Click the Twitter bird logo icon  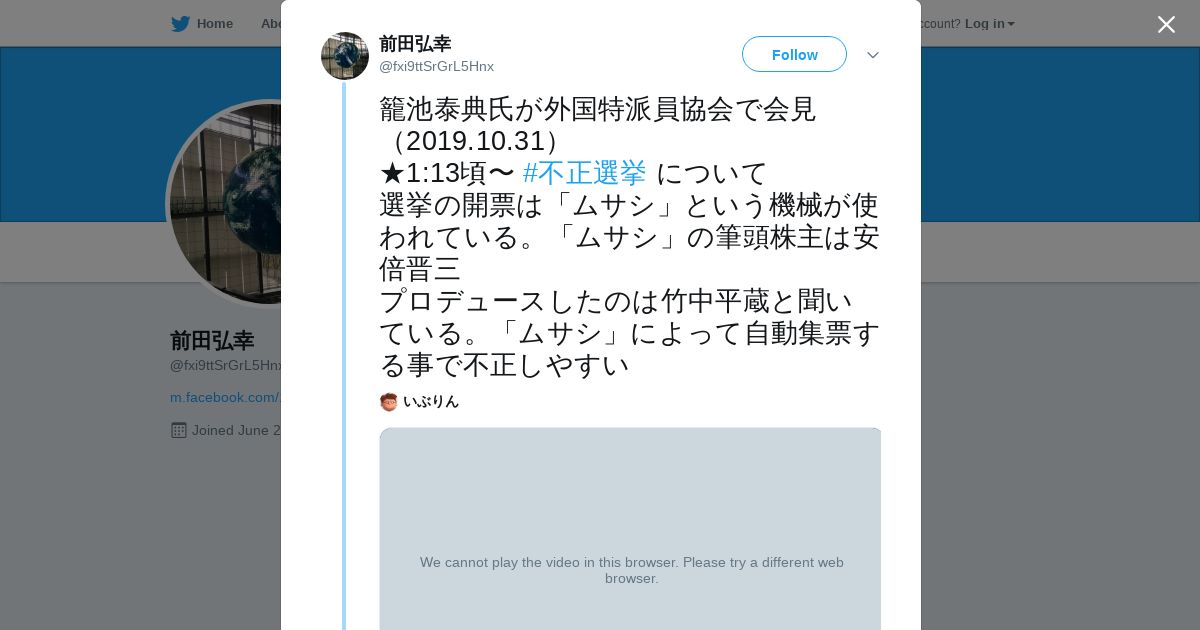[x=180, y=24]
